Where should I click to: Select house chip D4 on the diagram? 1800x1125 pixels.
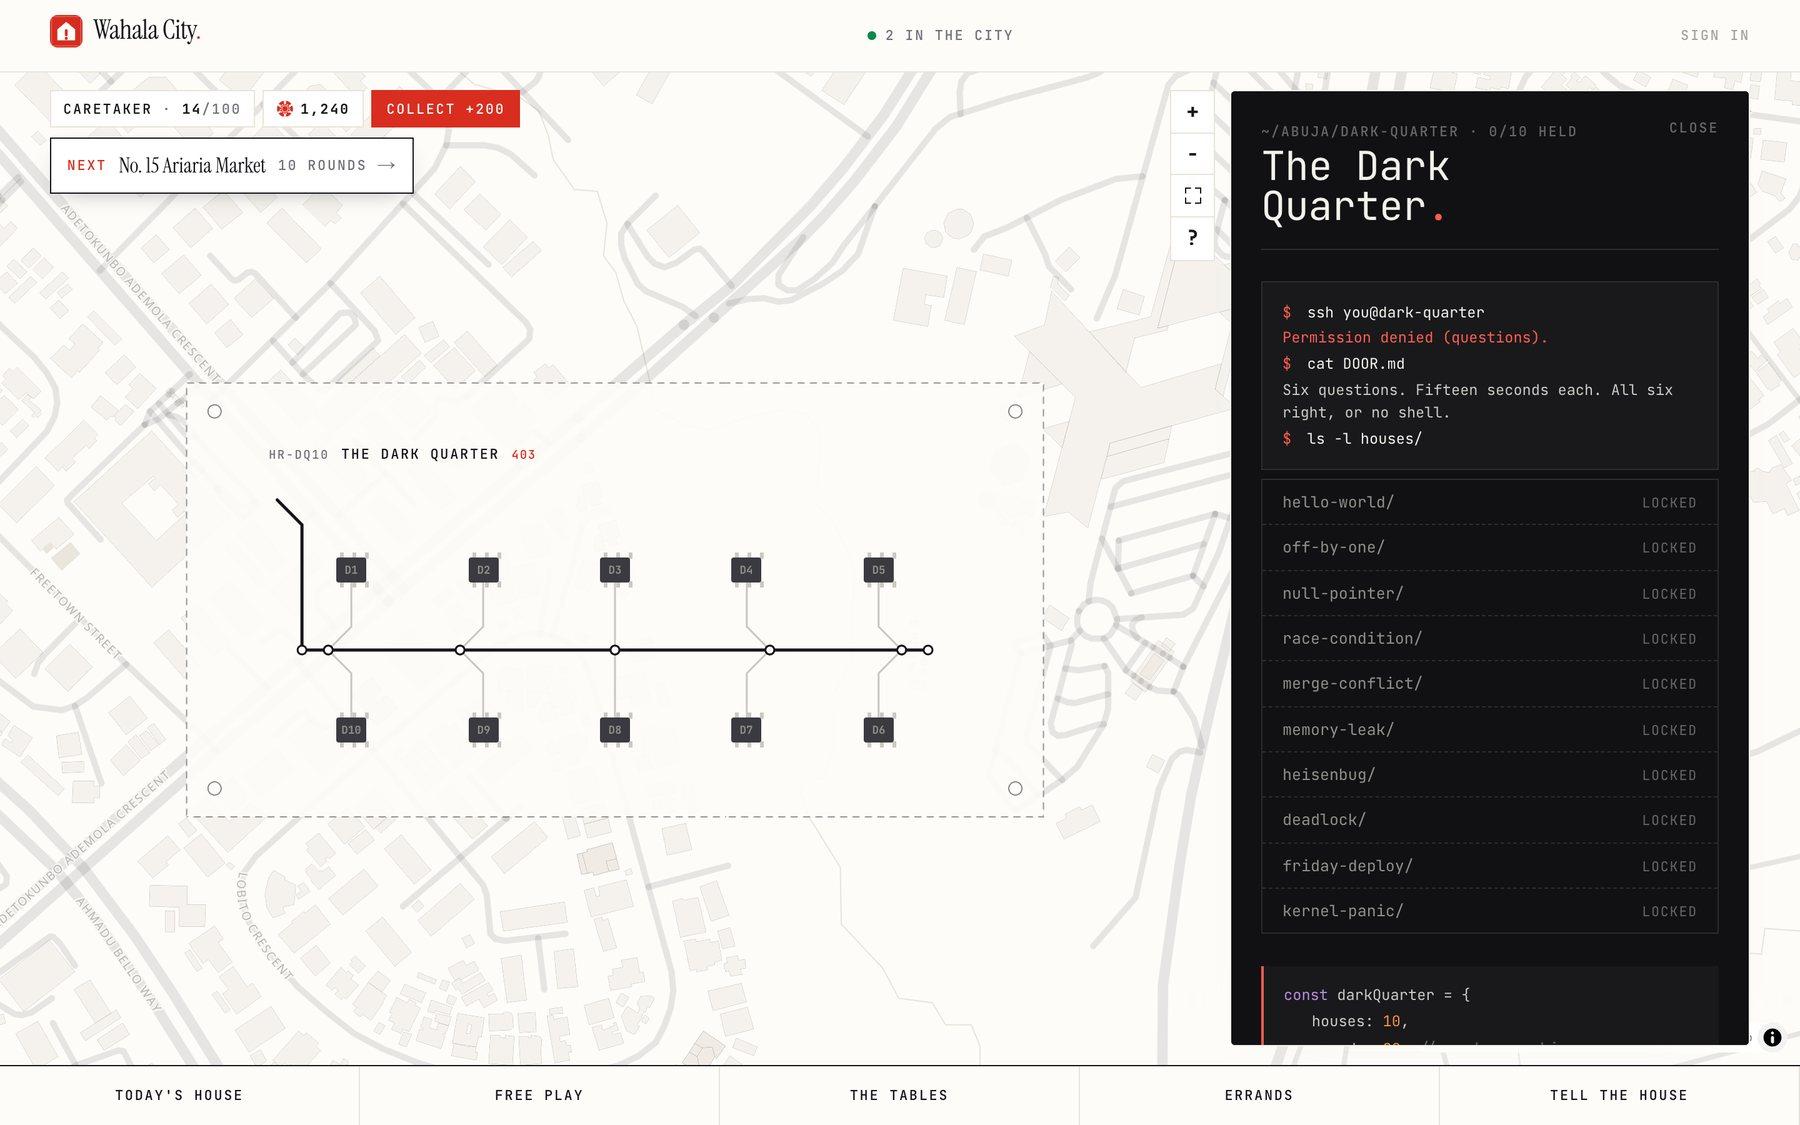746,570
